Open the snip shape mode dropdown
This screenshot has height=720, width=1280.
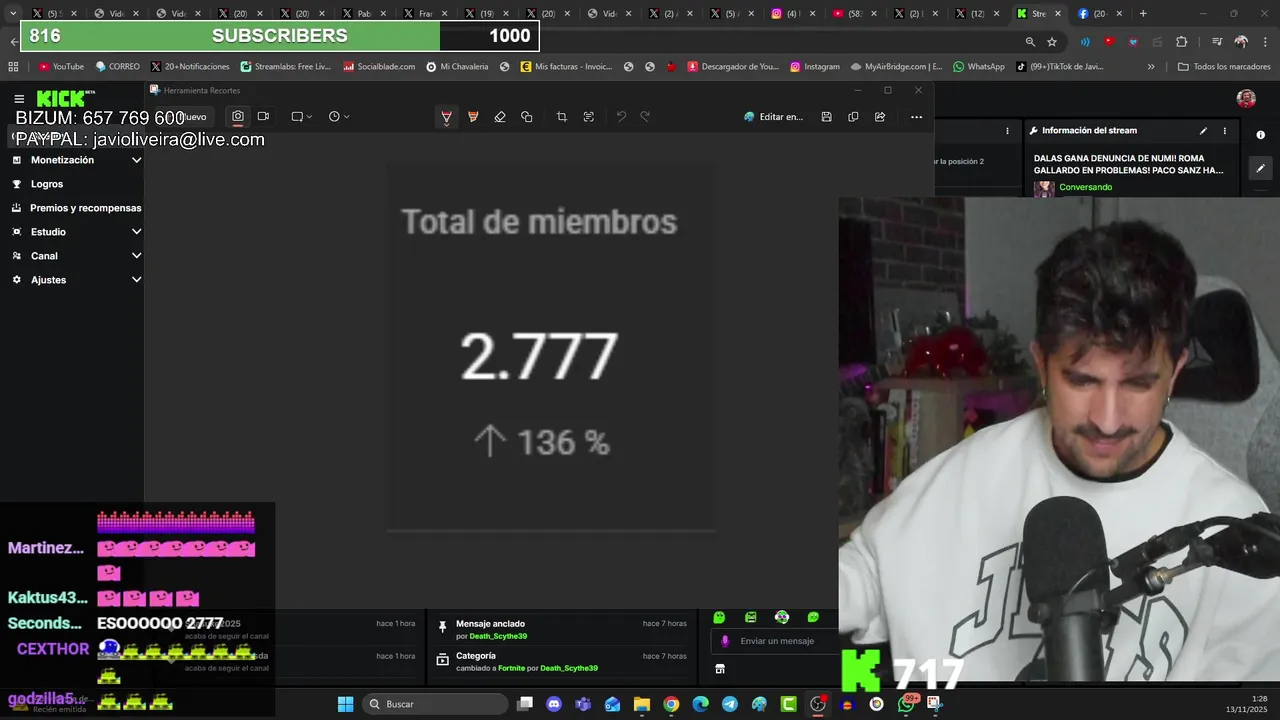(301, 116)
